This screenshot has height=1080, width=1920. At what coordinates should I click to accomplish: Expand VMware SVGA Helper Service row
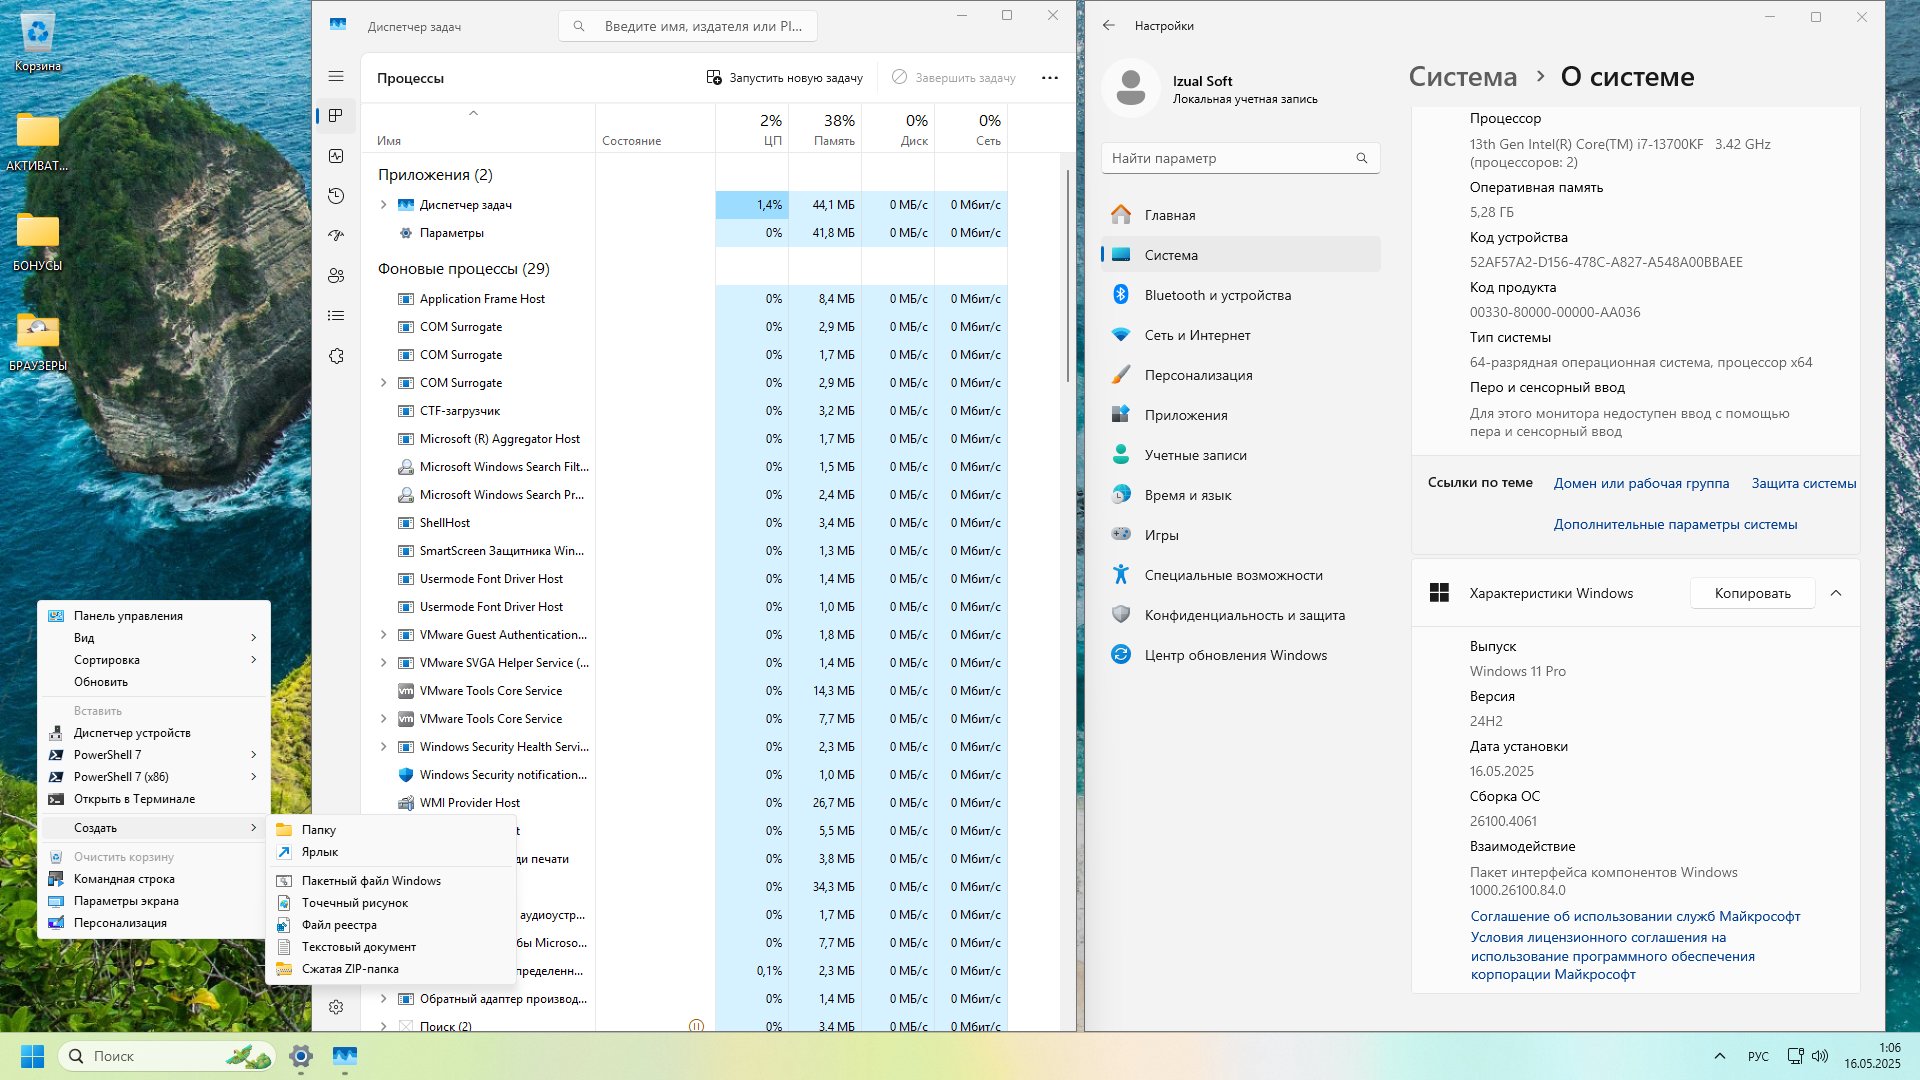[383, 662]
